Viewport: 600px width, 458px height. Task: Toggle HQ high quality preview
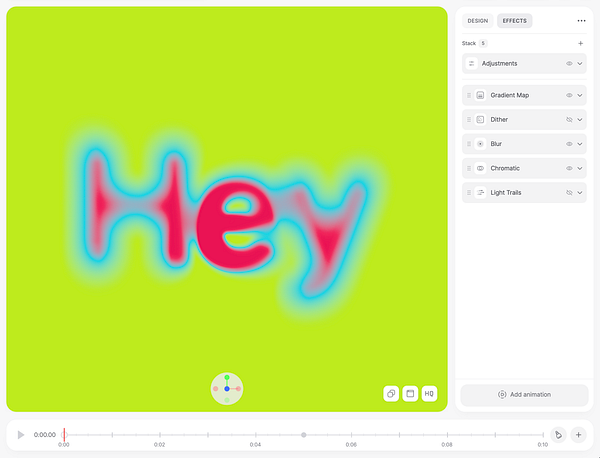point(429,394)
